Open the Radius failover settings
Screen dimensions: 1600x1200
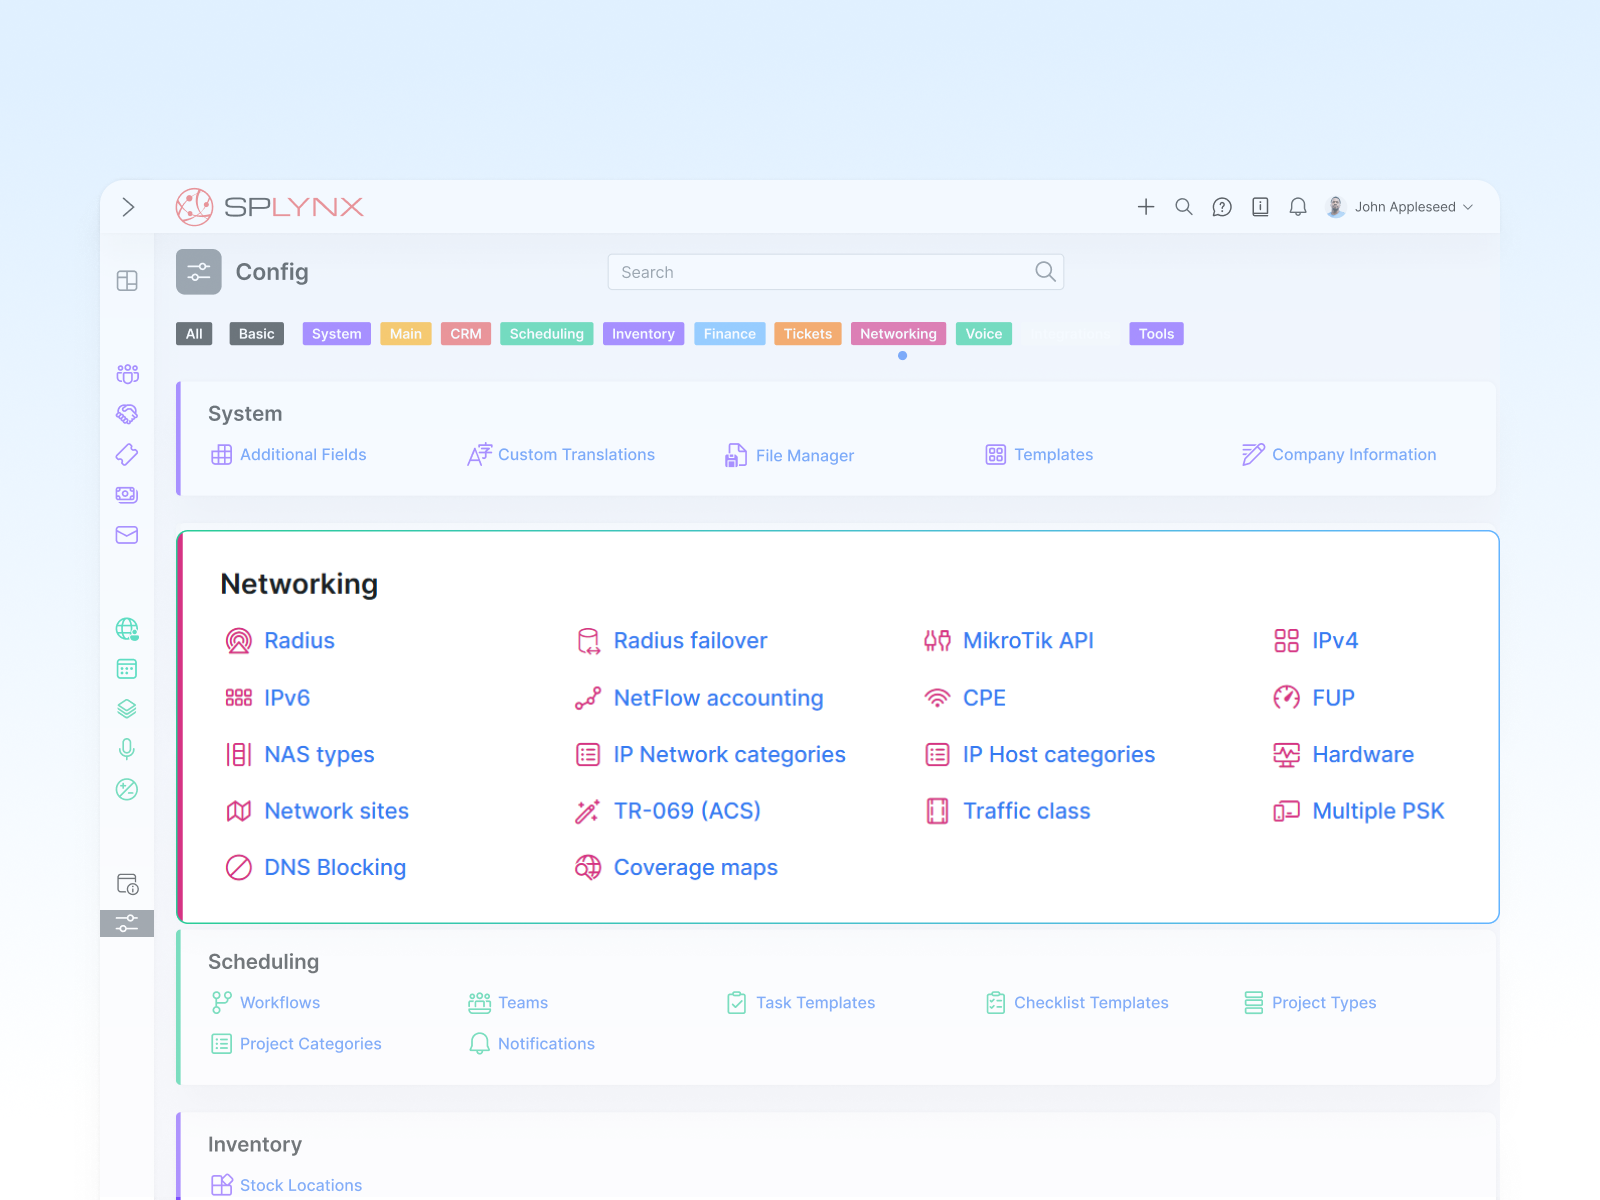(x=690, y=641)
